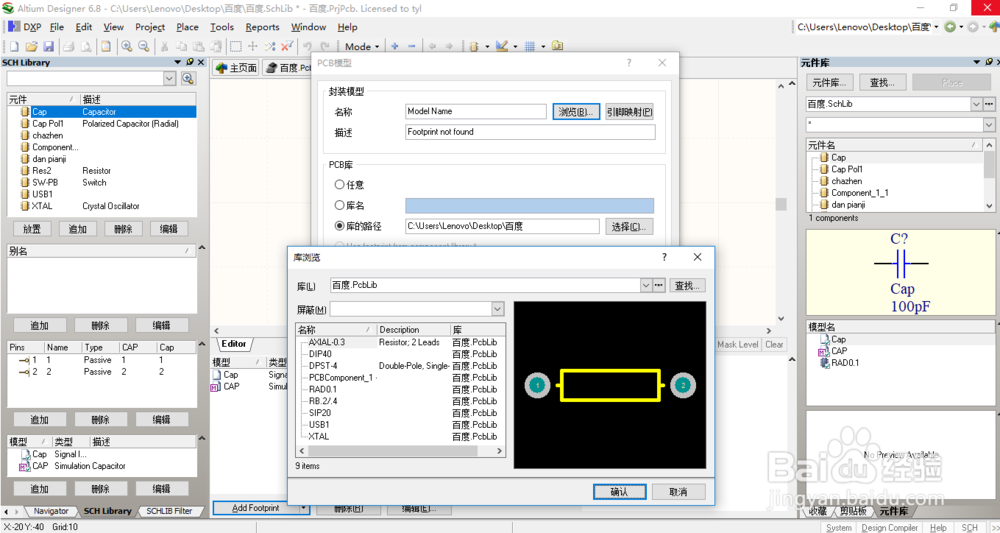This screenshot has height=533, width=1000.
Task: Click the save disk icon in toolbar
Action: tap(48, 47)
